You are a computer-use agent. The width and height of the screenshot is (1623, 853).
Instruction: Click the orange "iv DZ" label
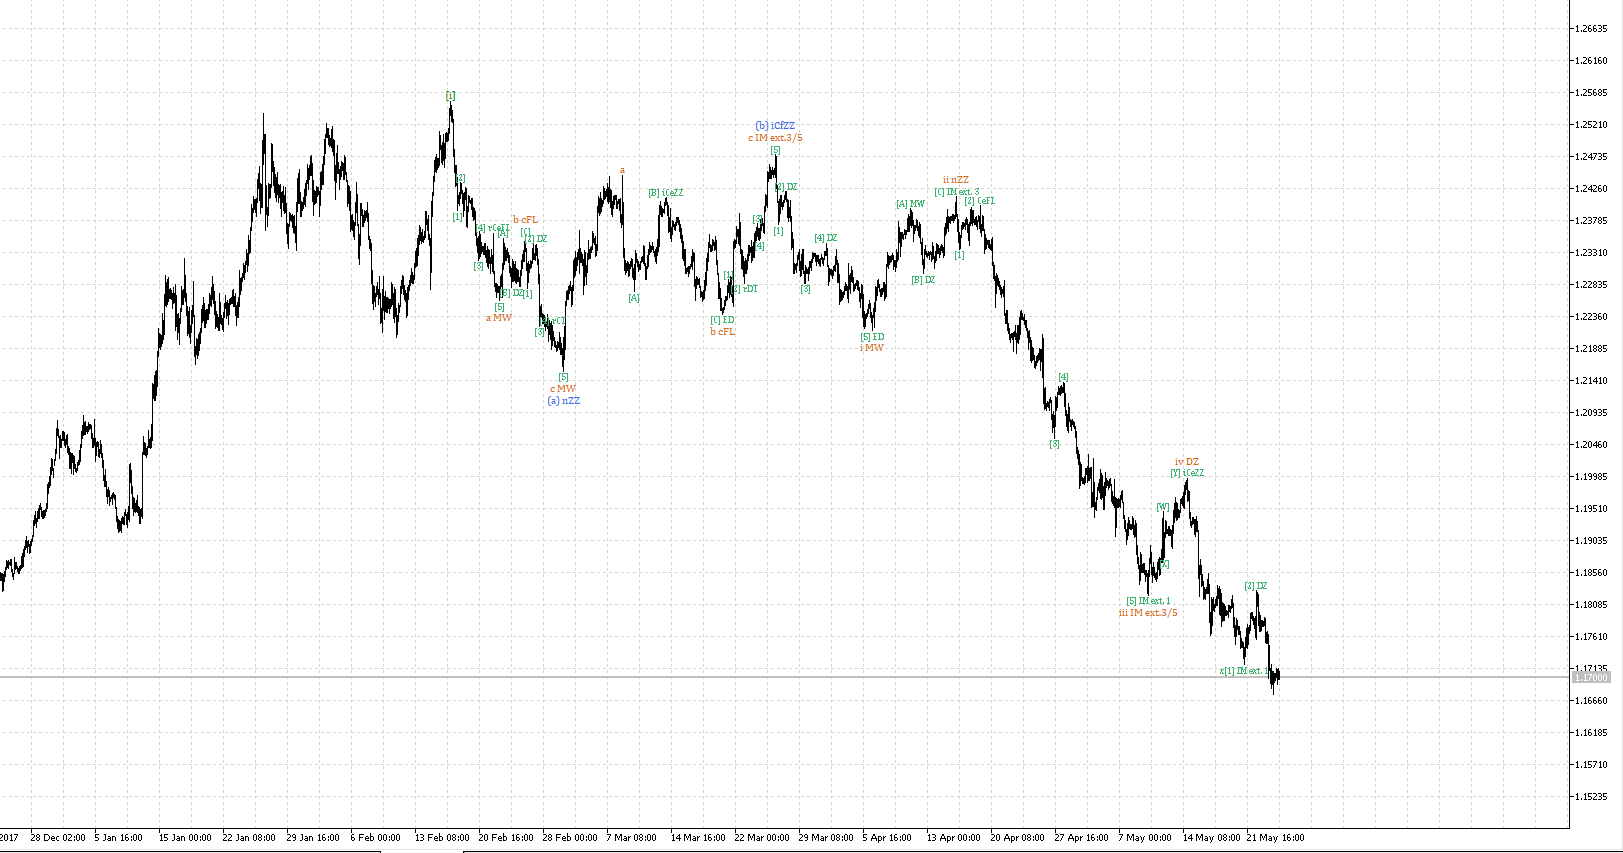click(x=1187, y=462)
